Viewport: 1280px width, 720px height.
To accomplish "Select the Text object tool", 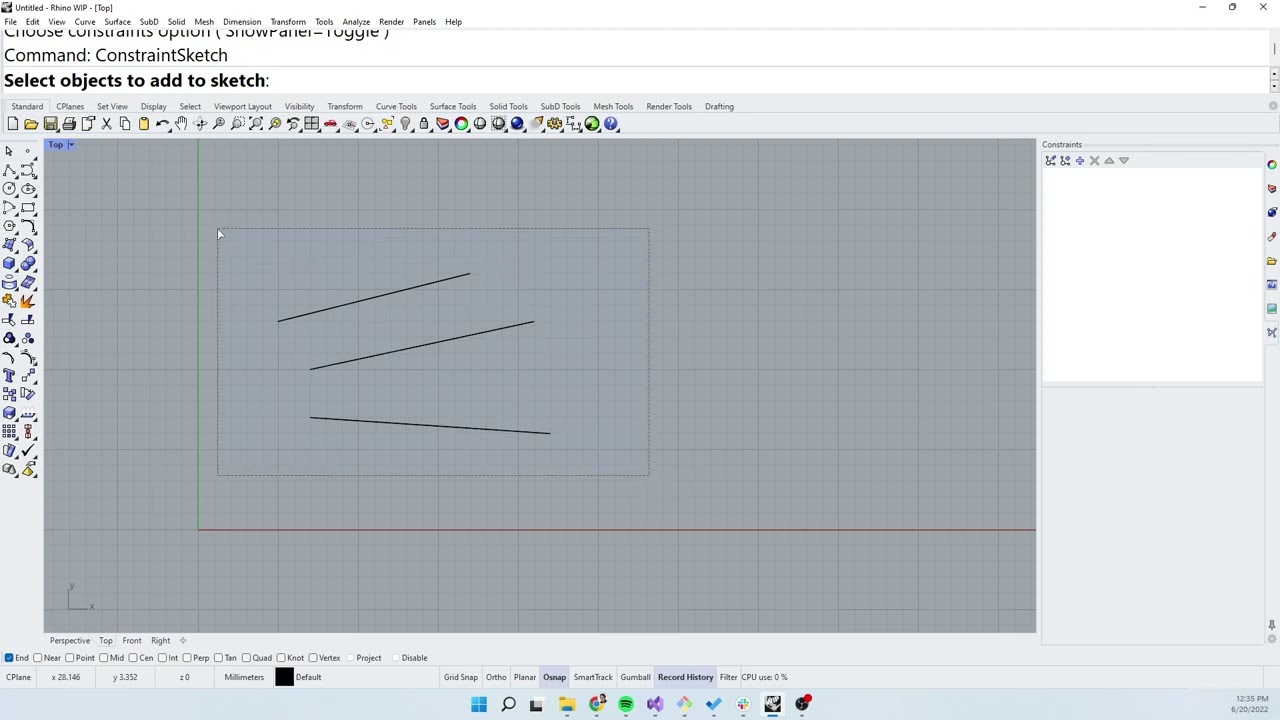I will [9, 376].
